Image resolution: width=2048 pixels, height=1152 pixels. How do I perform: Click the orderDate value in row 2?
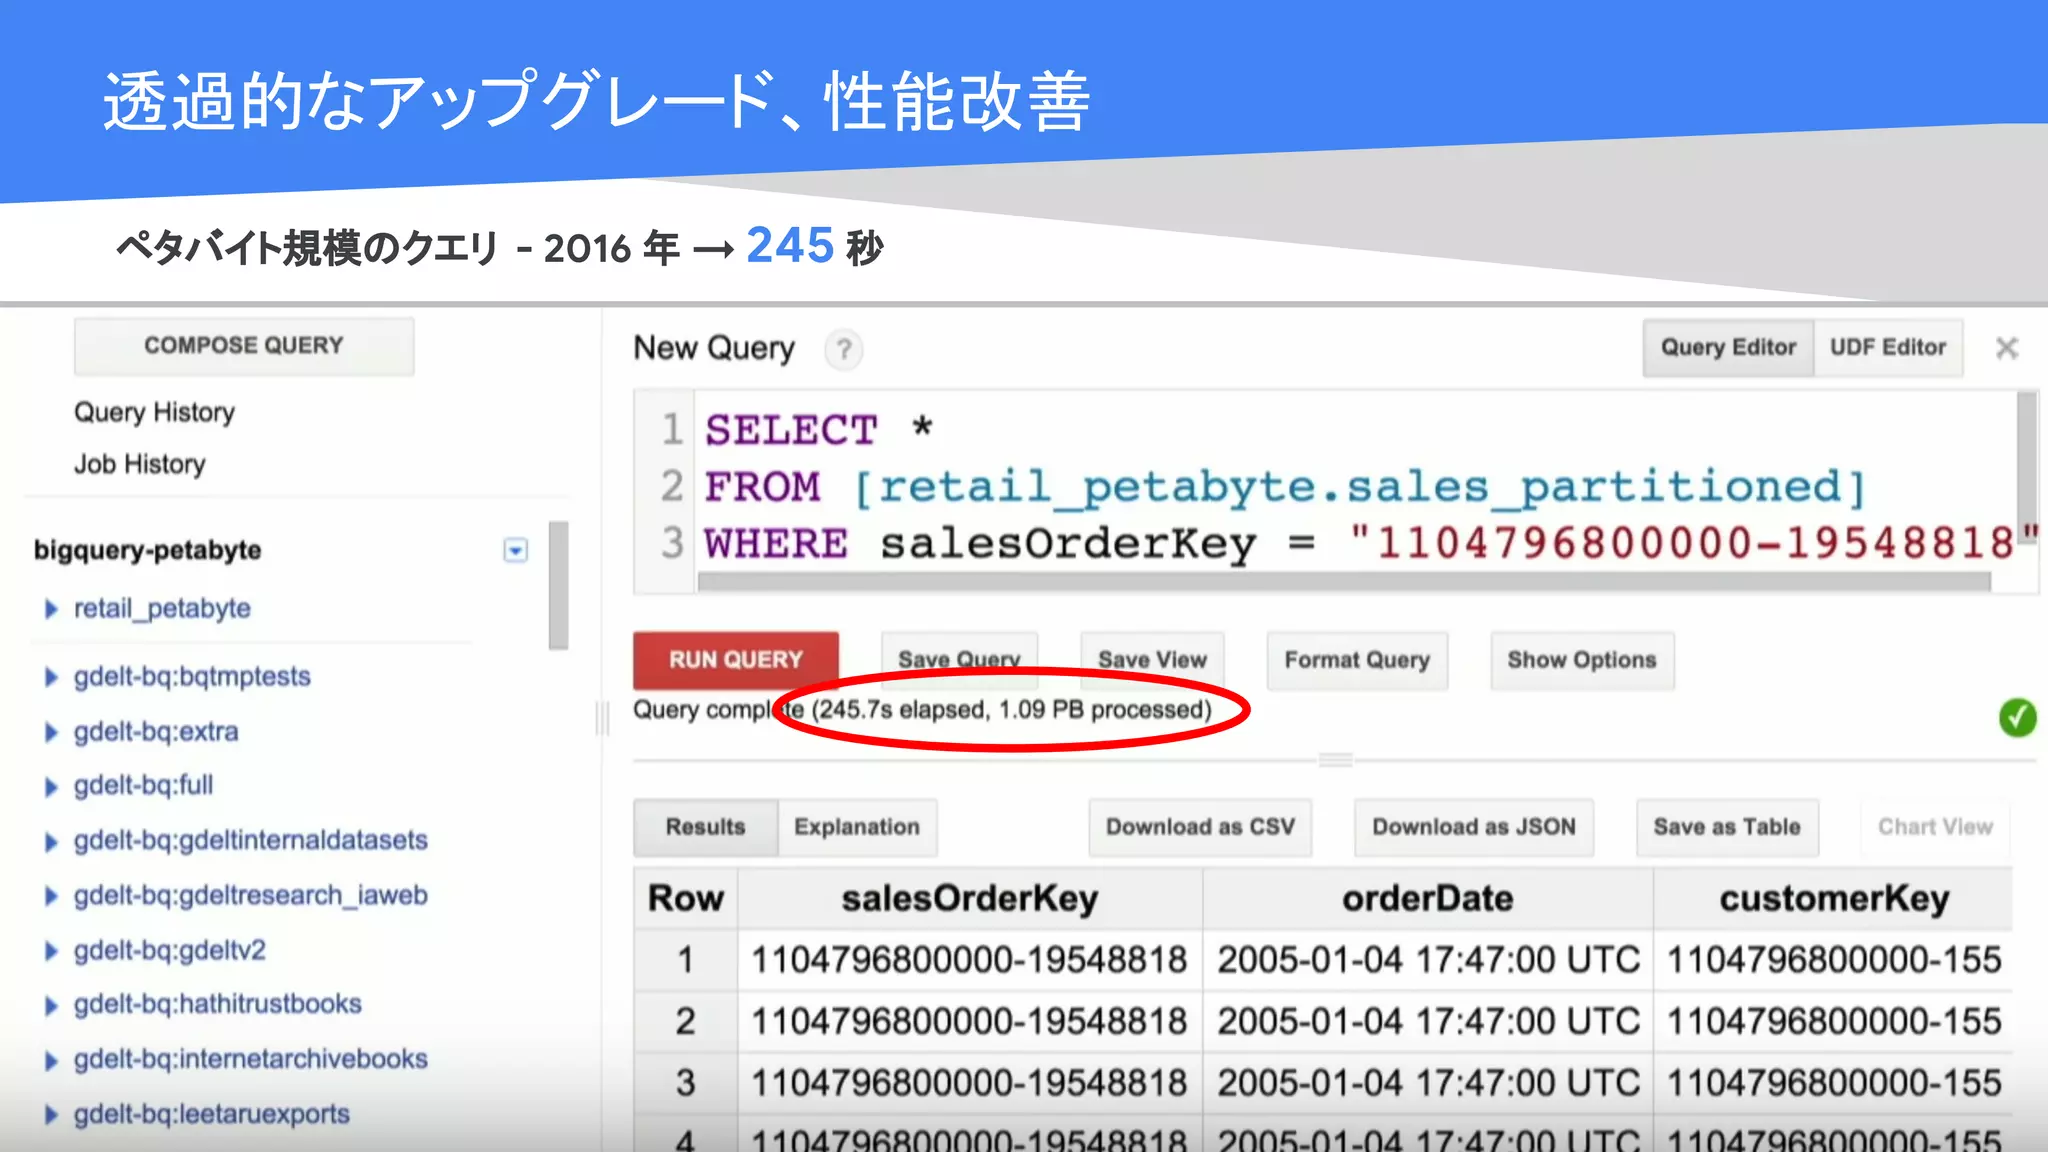click(x=1429, y=1021)
